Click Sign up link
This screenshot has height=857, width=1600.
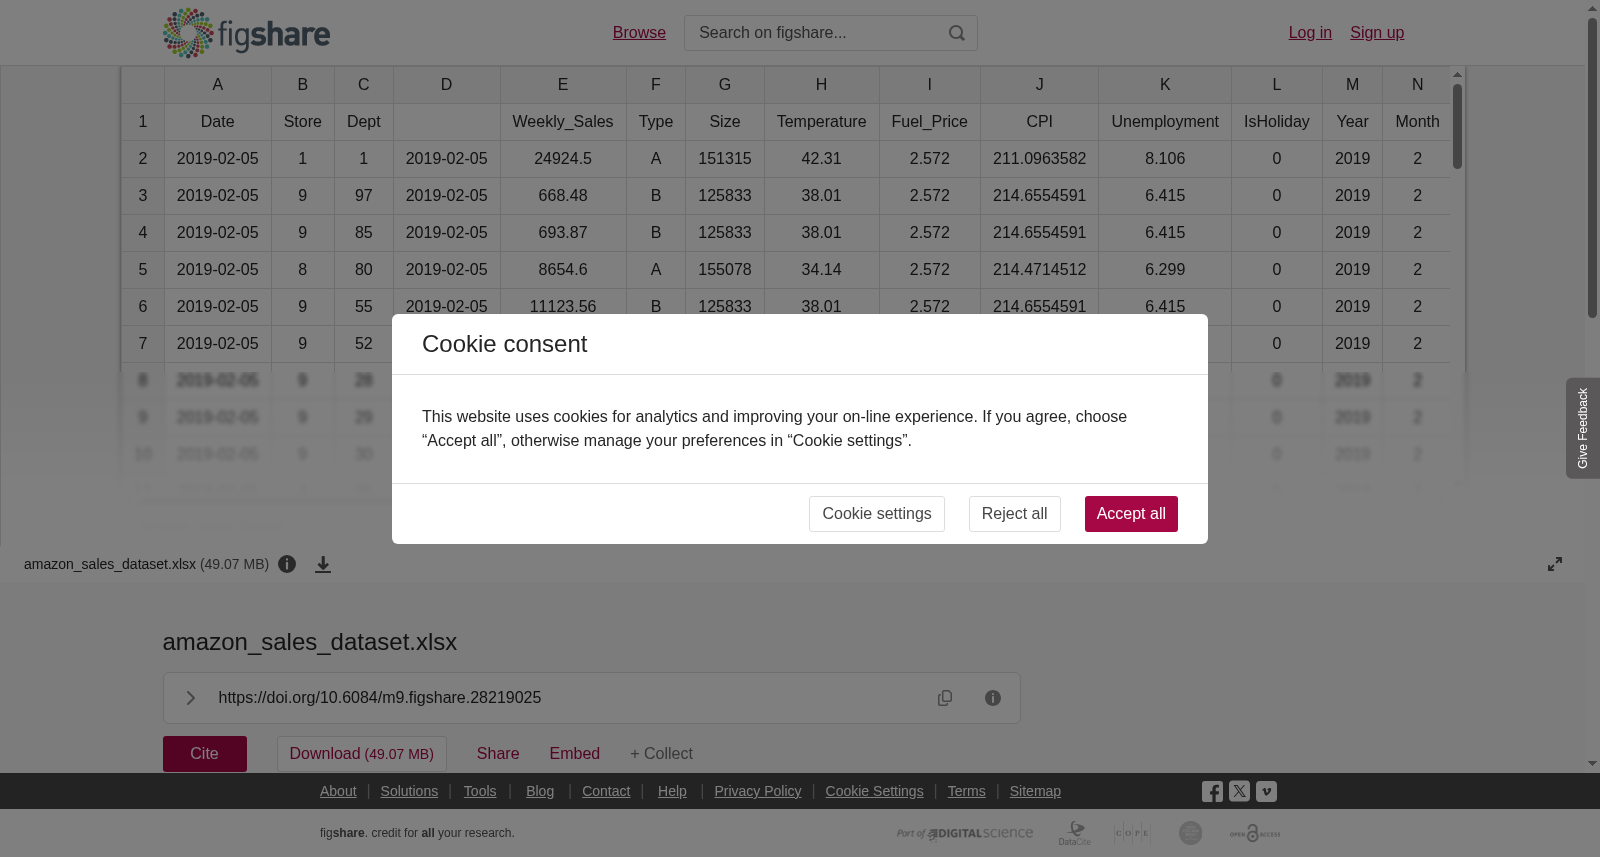1377,33
